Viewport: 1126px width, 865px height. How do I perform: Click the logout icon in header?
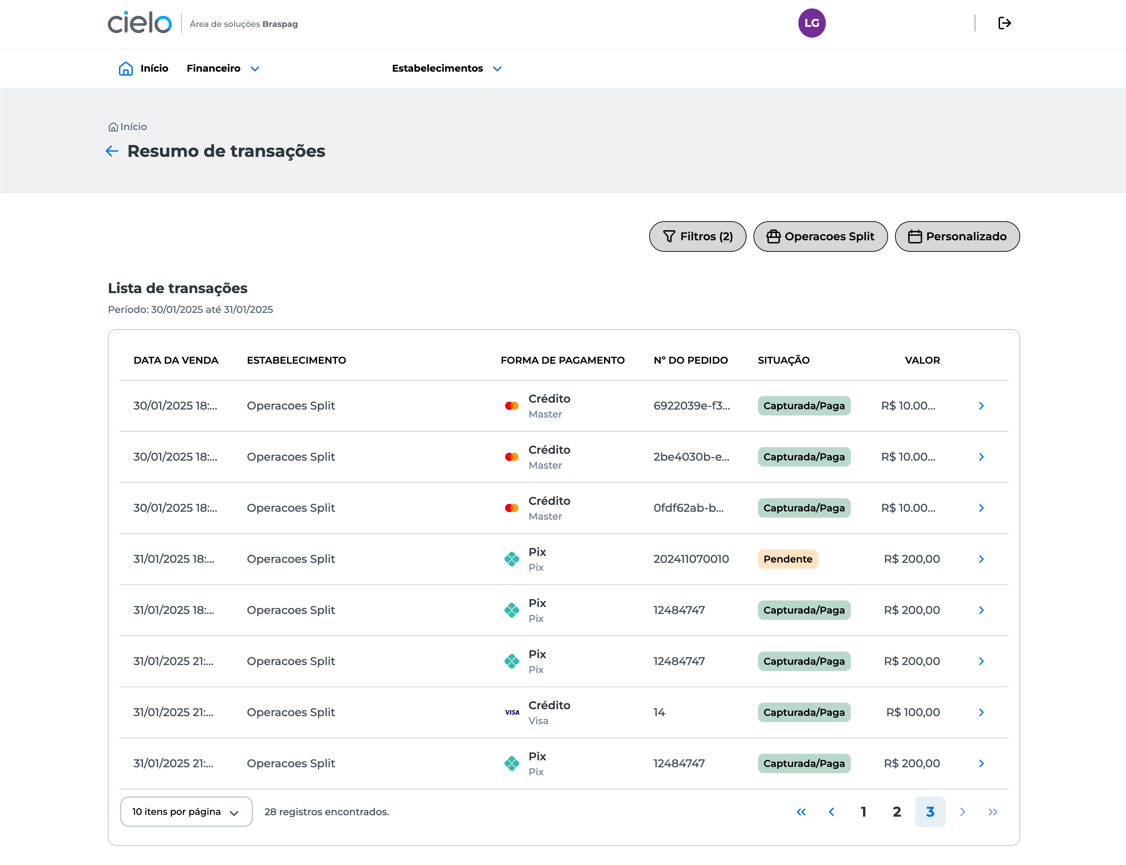coord(1004,23)
